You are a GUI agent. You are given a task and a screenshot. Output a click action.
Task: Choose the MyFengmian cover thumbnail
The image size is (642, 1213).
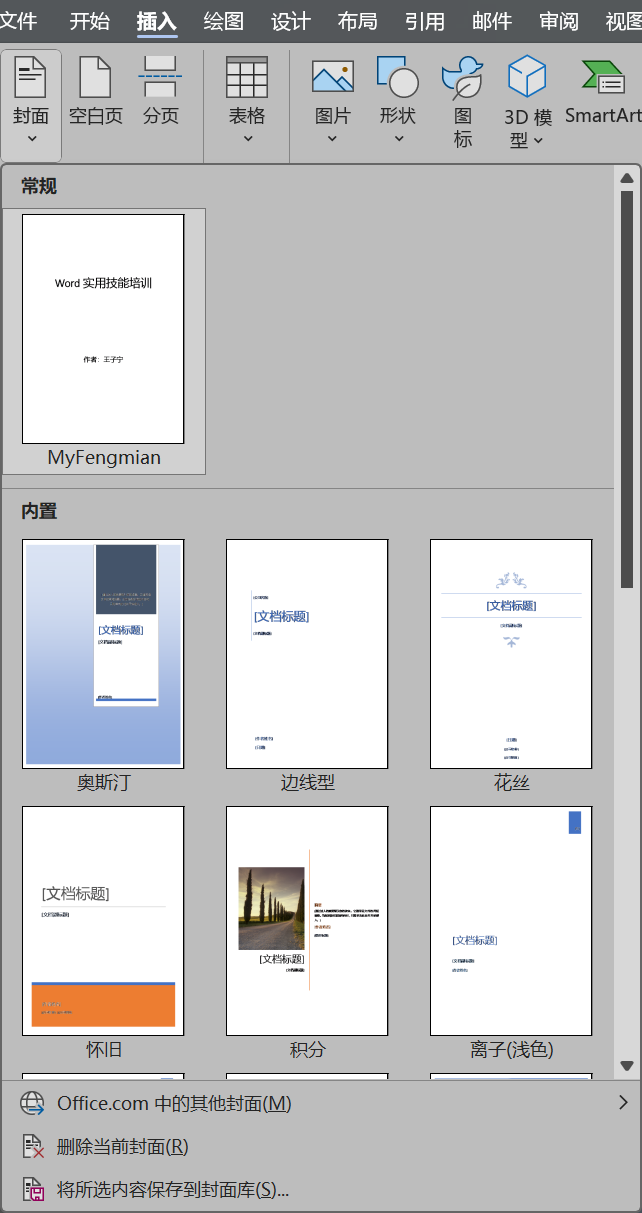click(x=104, y=341)
